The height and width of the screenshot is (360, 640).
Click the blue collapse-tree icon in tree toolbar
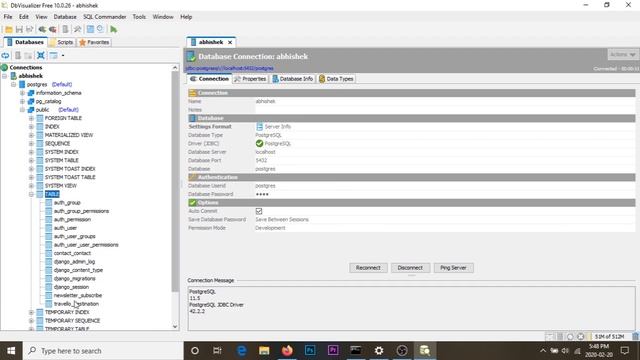pyautogui.click(x=41, y=56)
